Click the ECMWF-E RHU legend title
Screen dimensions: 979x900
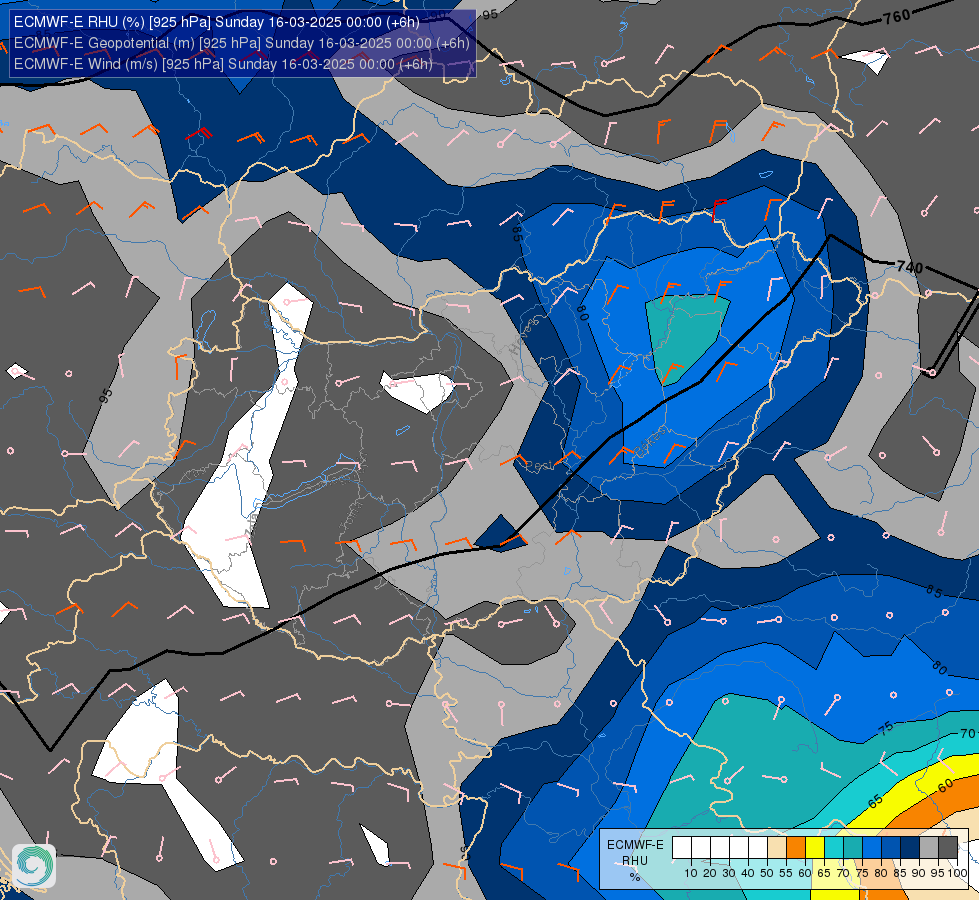click(635, 853)
